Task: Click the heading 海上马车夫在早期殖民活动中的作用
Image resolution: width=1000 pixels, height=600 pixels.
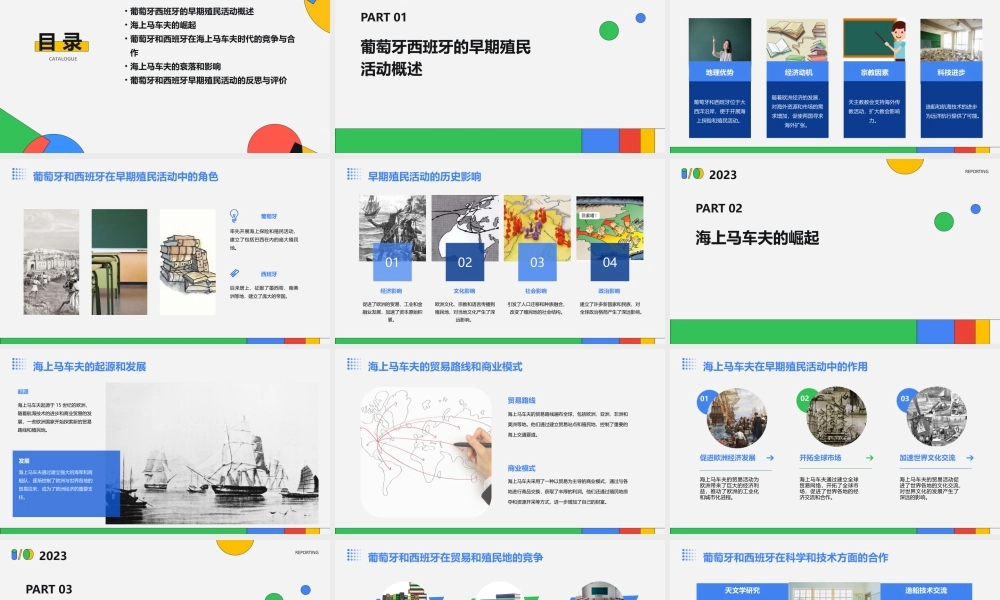Action: tap(785, 367)
